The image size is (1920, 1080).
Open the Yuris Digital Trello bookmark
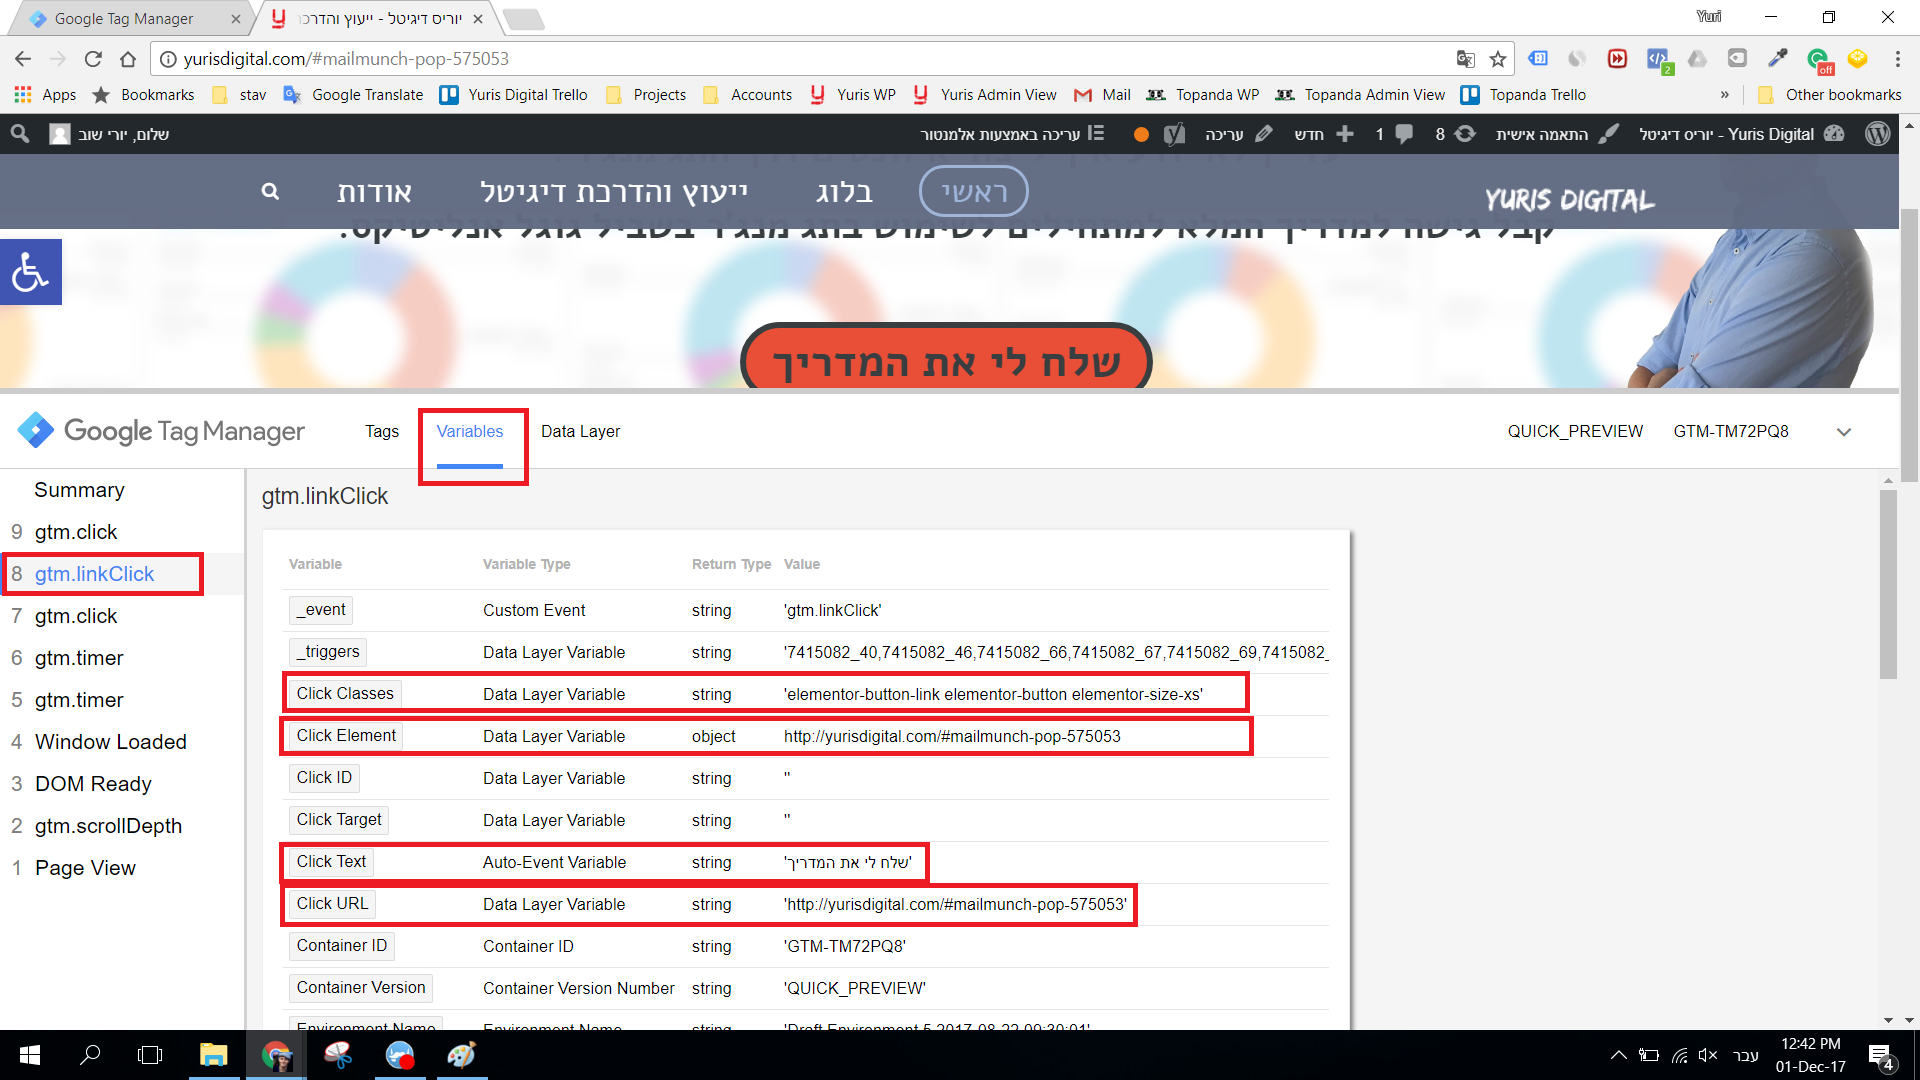pos(514,95)
